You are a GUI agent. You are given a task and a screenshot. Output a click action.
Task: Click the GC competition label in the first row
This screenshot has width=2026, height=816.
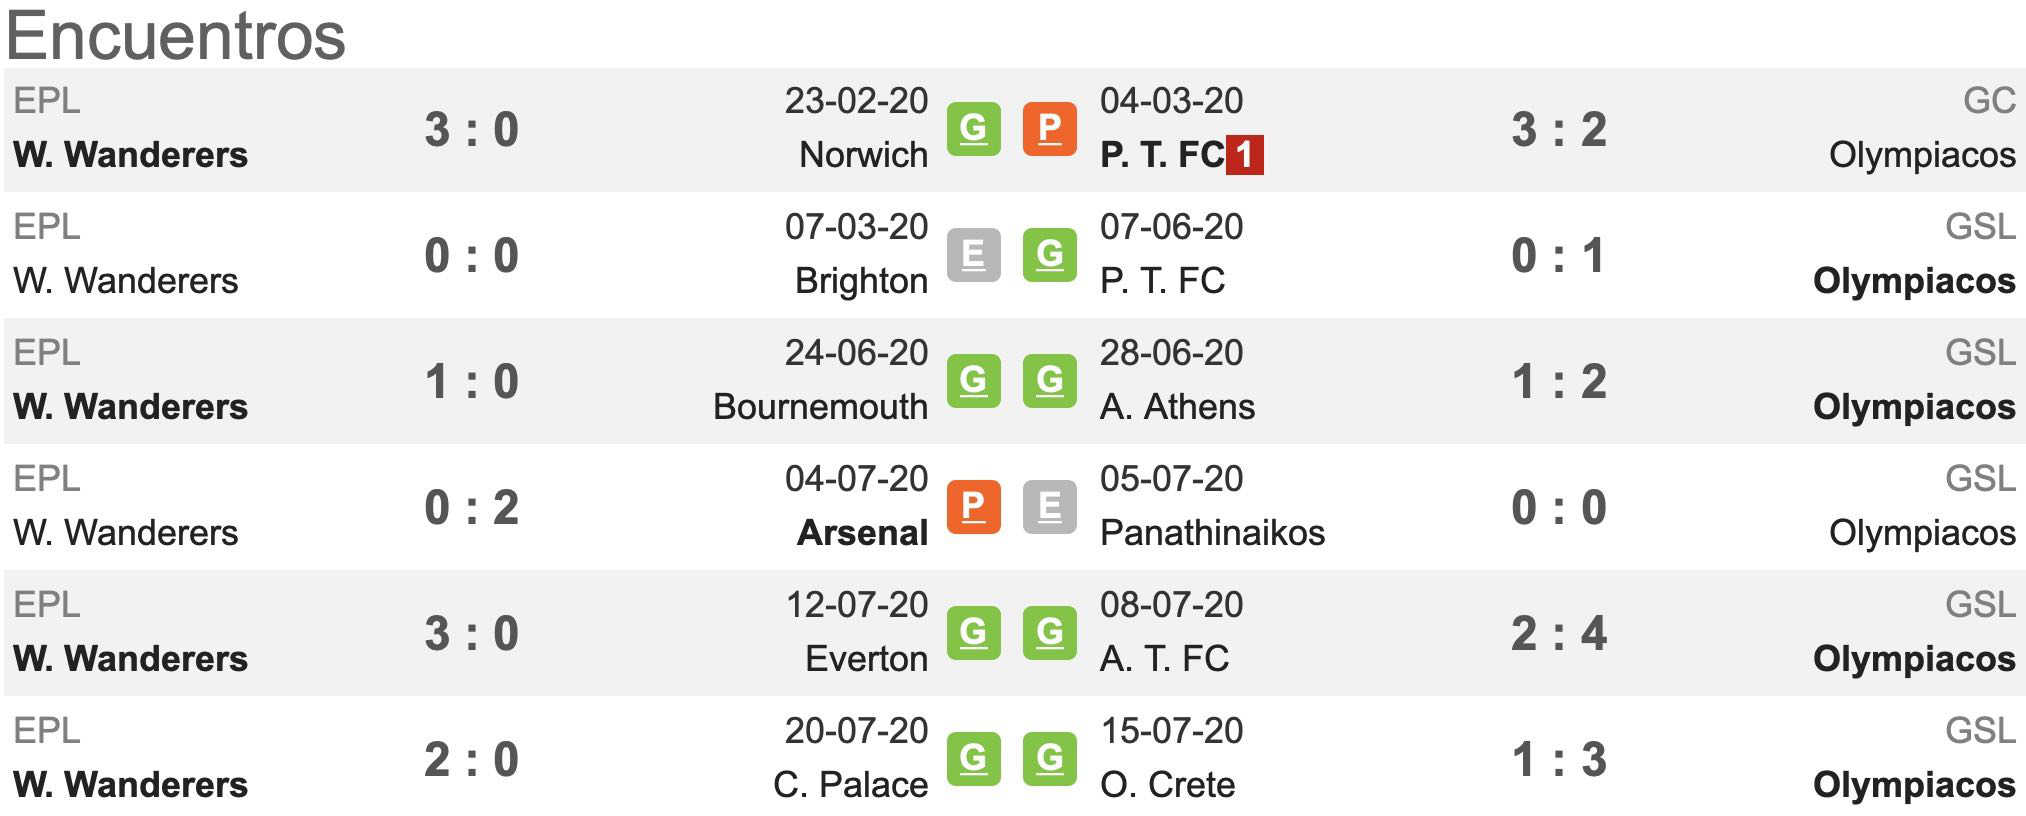[1989, 101]
